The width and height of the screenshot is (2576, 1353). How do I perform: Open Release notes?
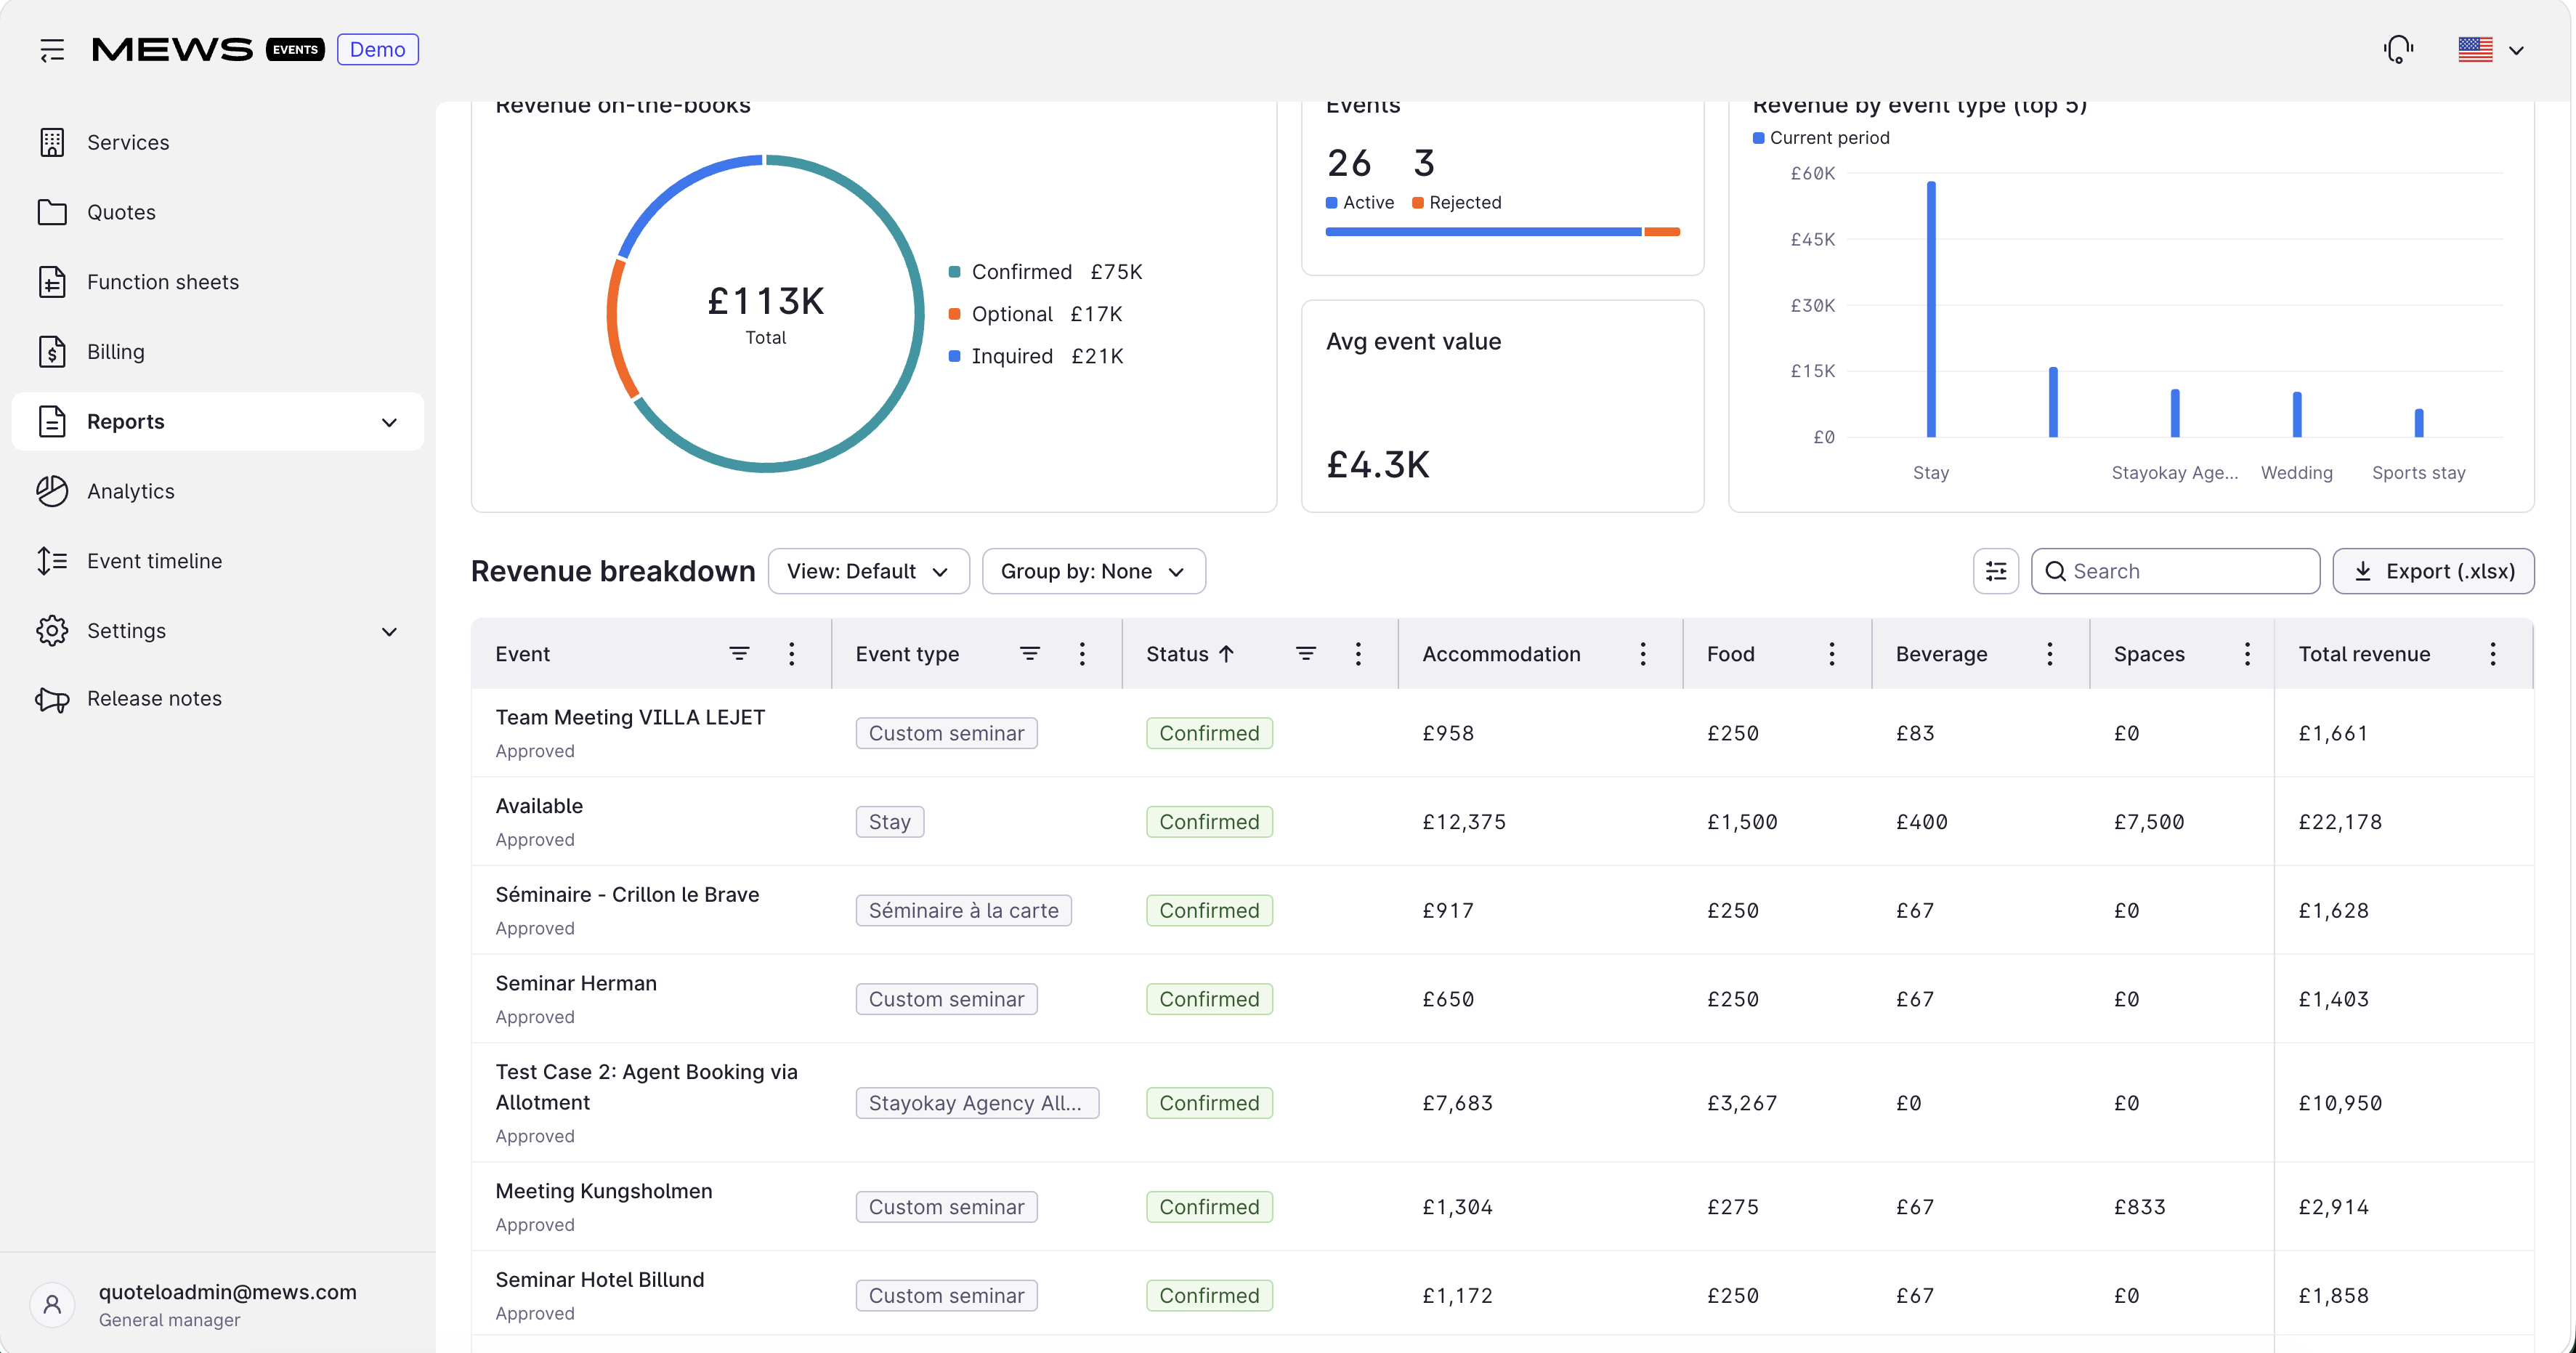[x=217, y=698]
